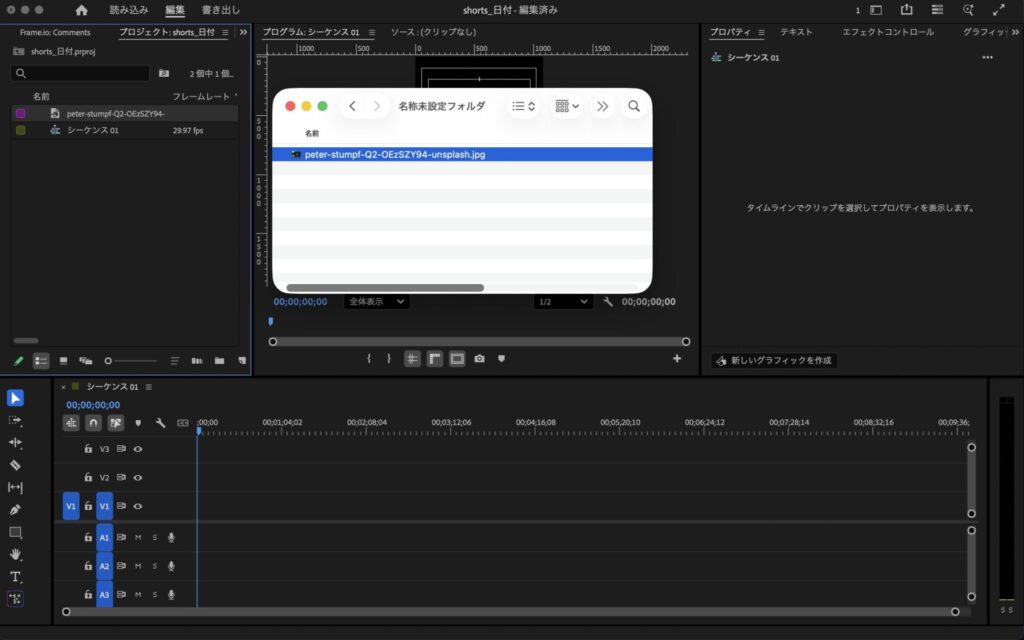
Task: Open the 全体表示 zoom level dropdown
Action: coord(376,301)
